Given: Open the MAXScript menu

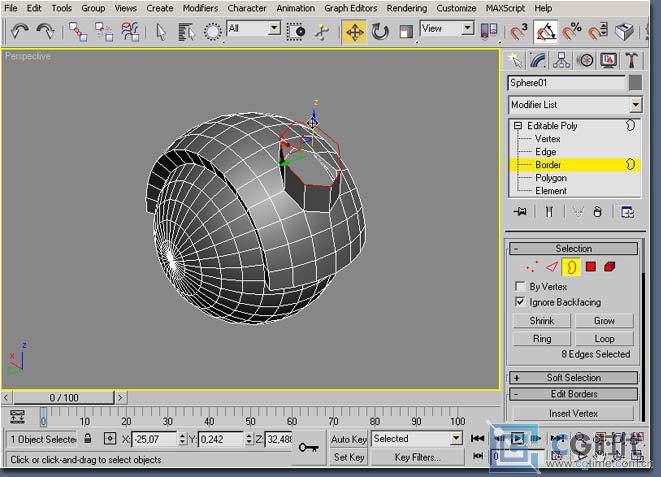Looking at the screenshot, I should (505, 8).
